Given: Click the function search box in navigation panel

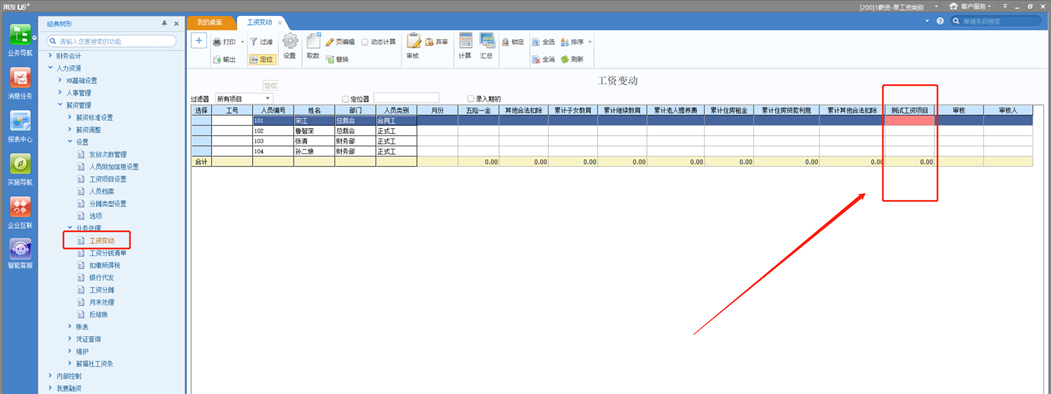Looking at the screenshot, I should pyautogui.click(x=111, y=42).
